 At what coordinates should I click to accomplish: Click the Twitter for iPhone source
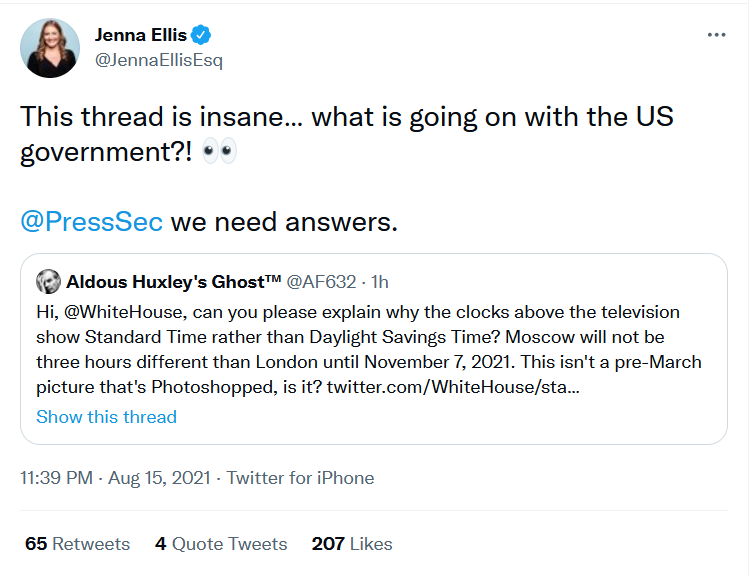300,478
